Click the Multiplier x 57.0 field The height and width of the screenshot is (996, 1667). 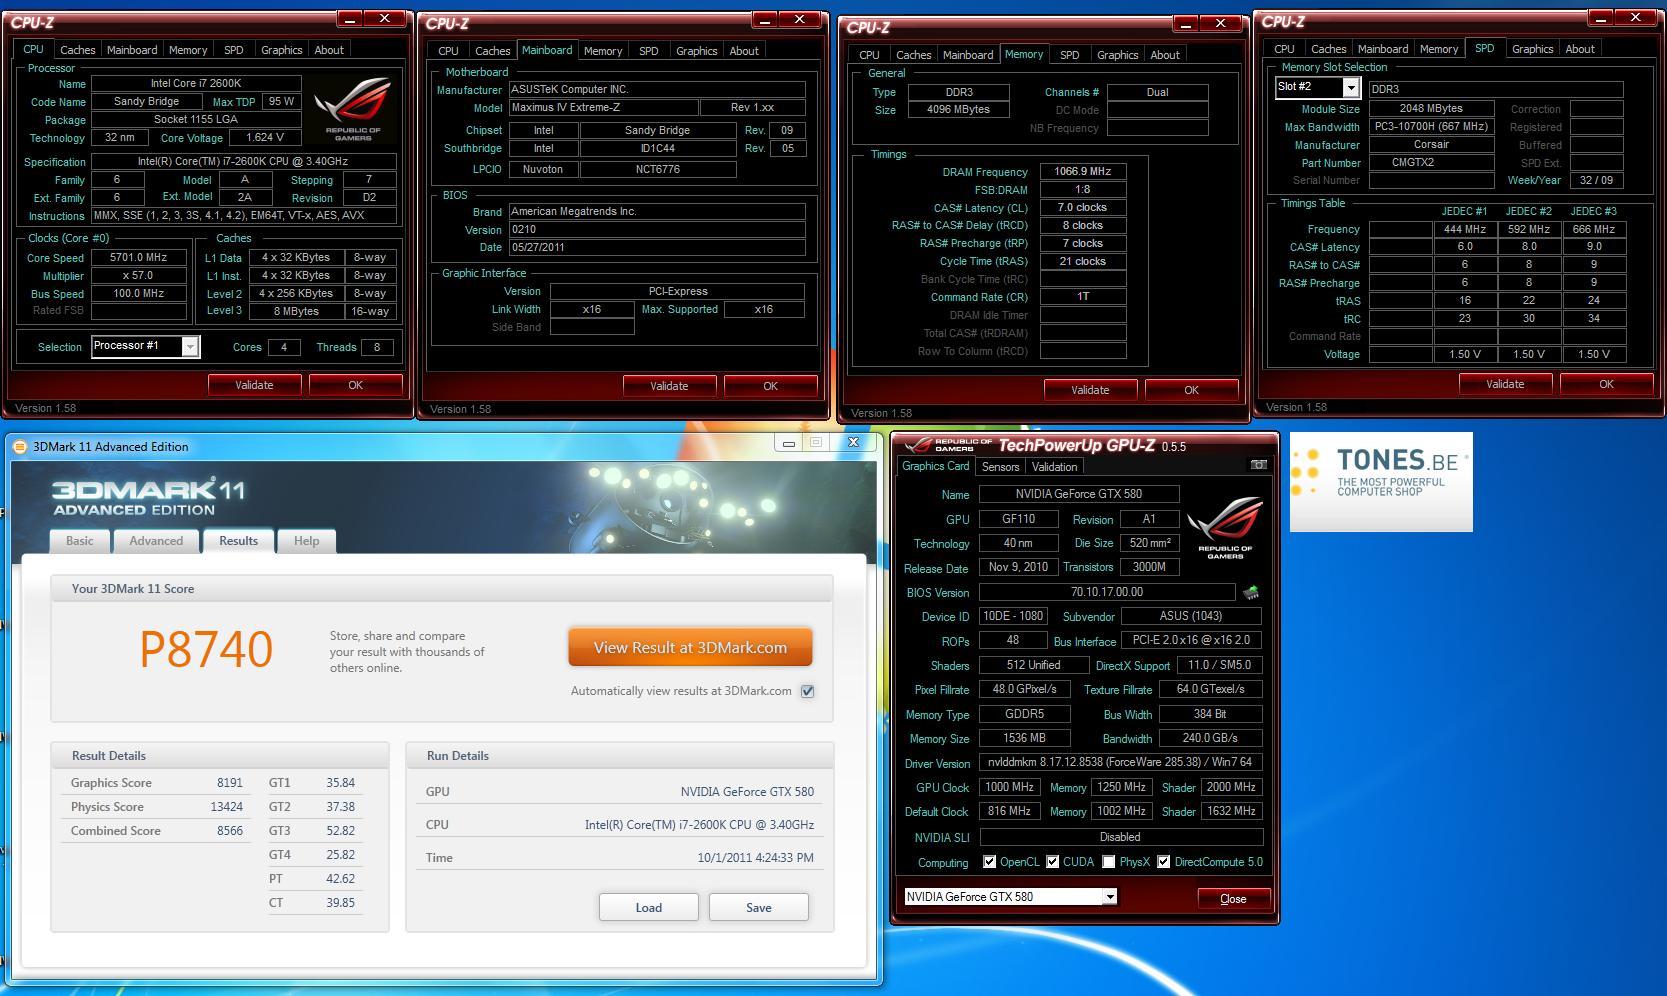click(x=138, y=275)
